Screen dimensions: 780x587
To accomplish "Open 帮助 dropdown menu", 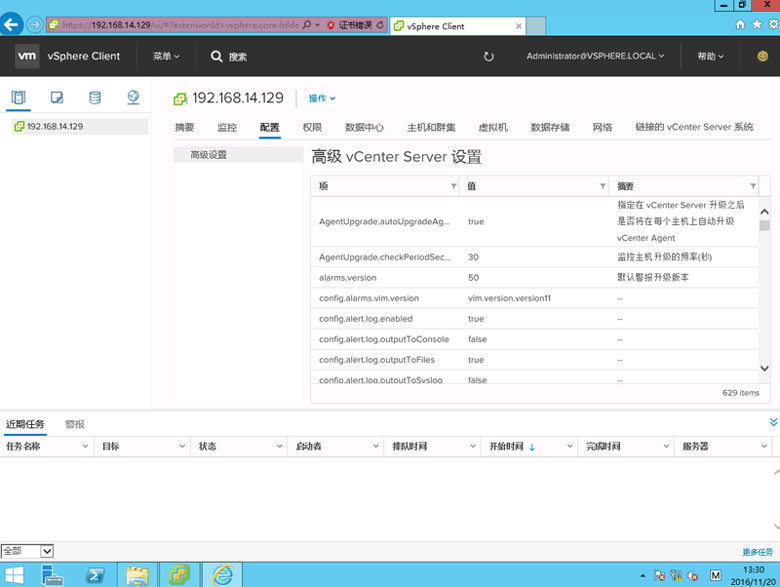I will (x=710, y=56).
